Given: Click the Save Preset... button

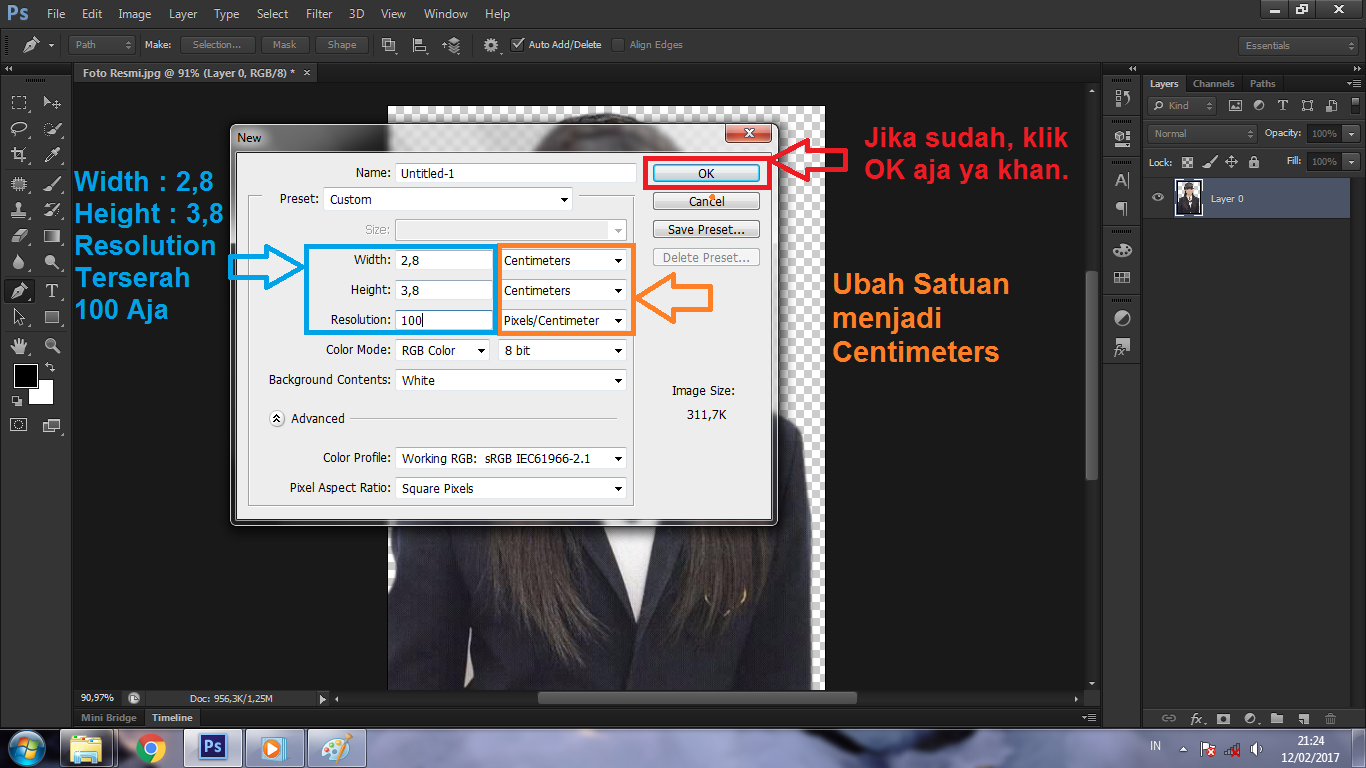Looking at the screenshot, I should (x=706, y=229).
